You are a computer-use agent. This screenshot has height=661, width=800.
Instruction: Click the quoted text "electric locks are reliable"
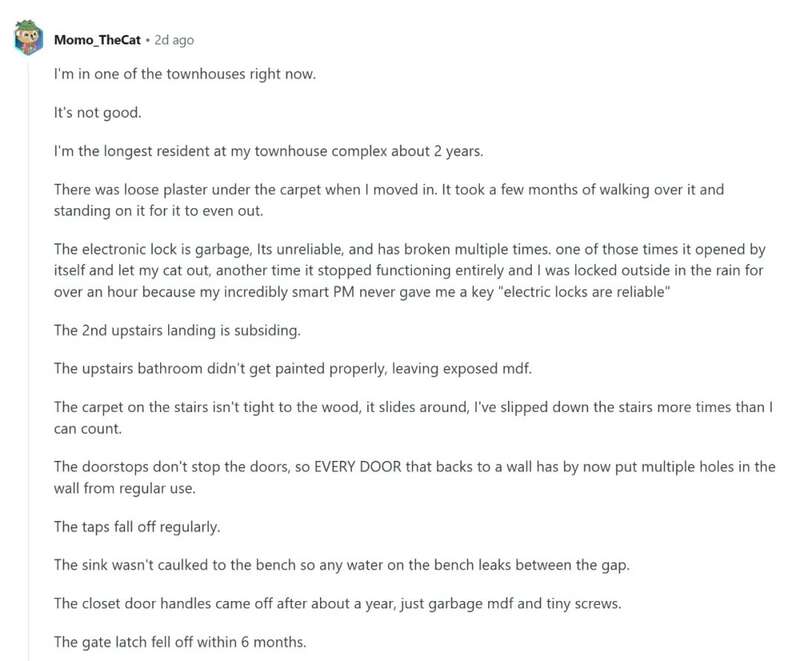pos(587,292)
